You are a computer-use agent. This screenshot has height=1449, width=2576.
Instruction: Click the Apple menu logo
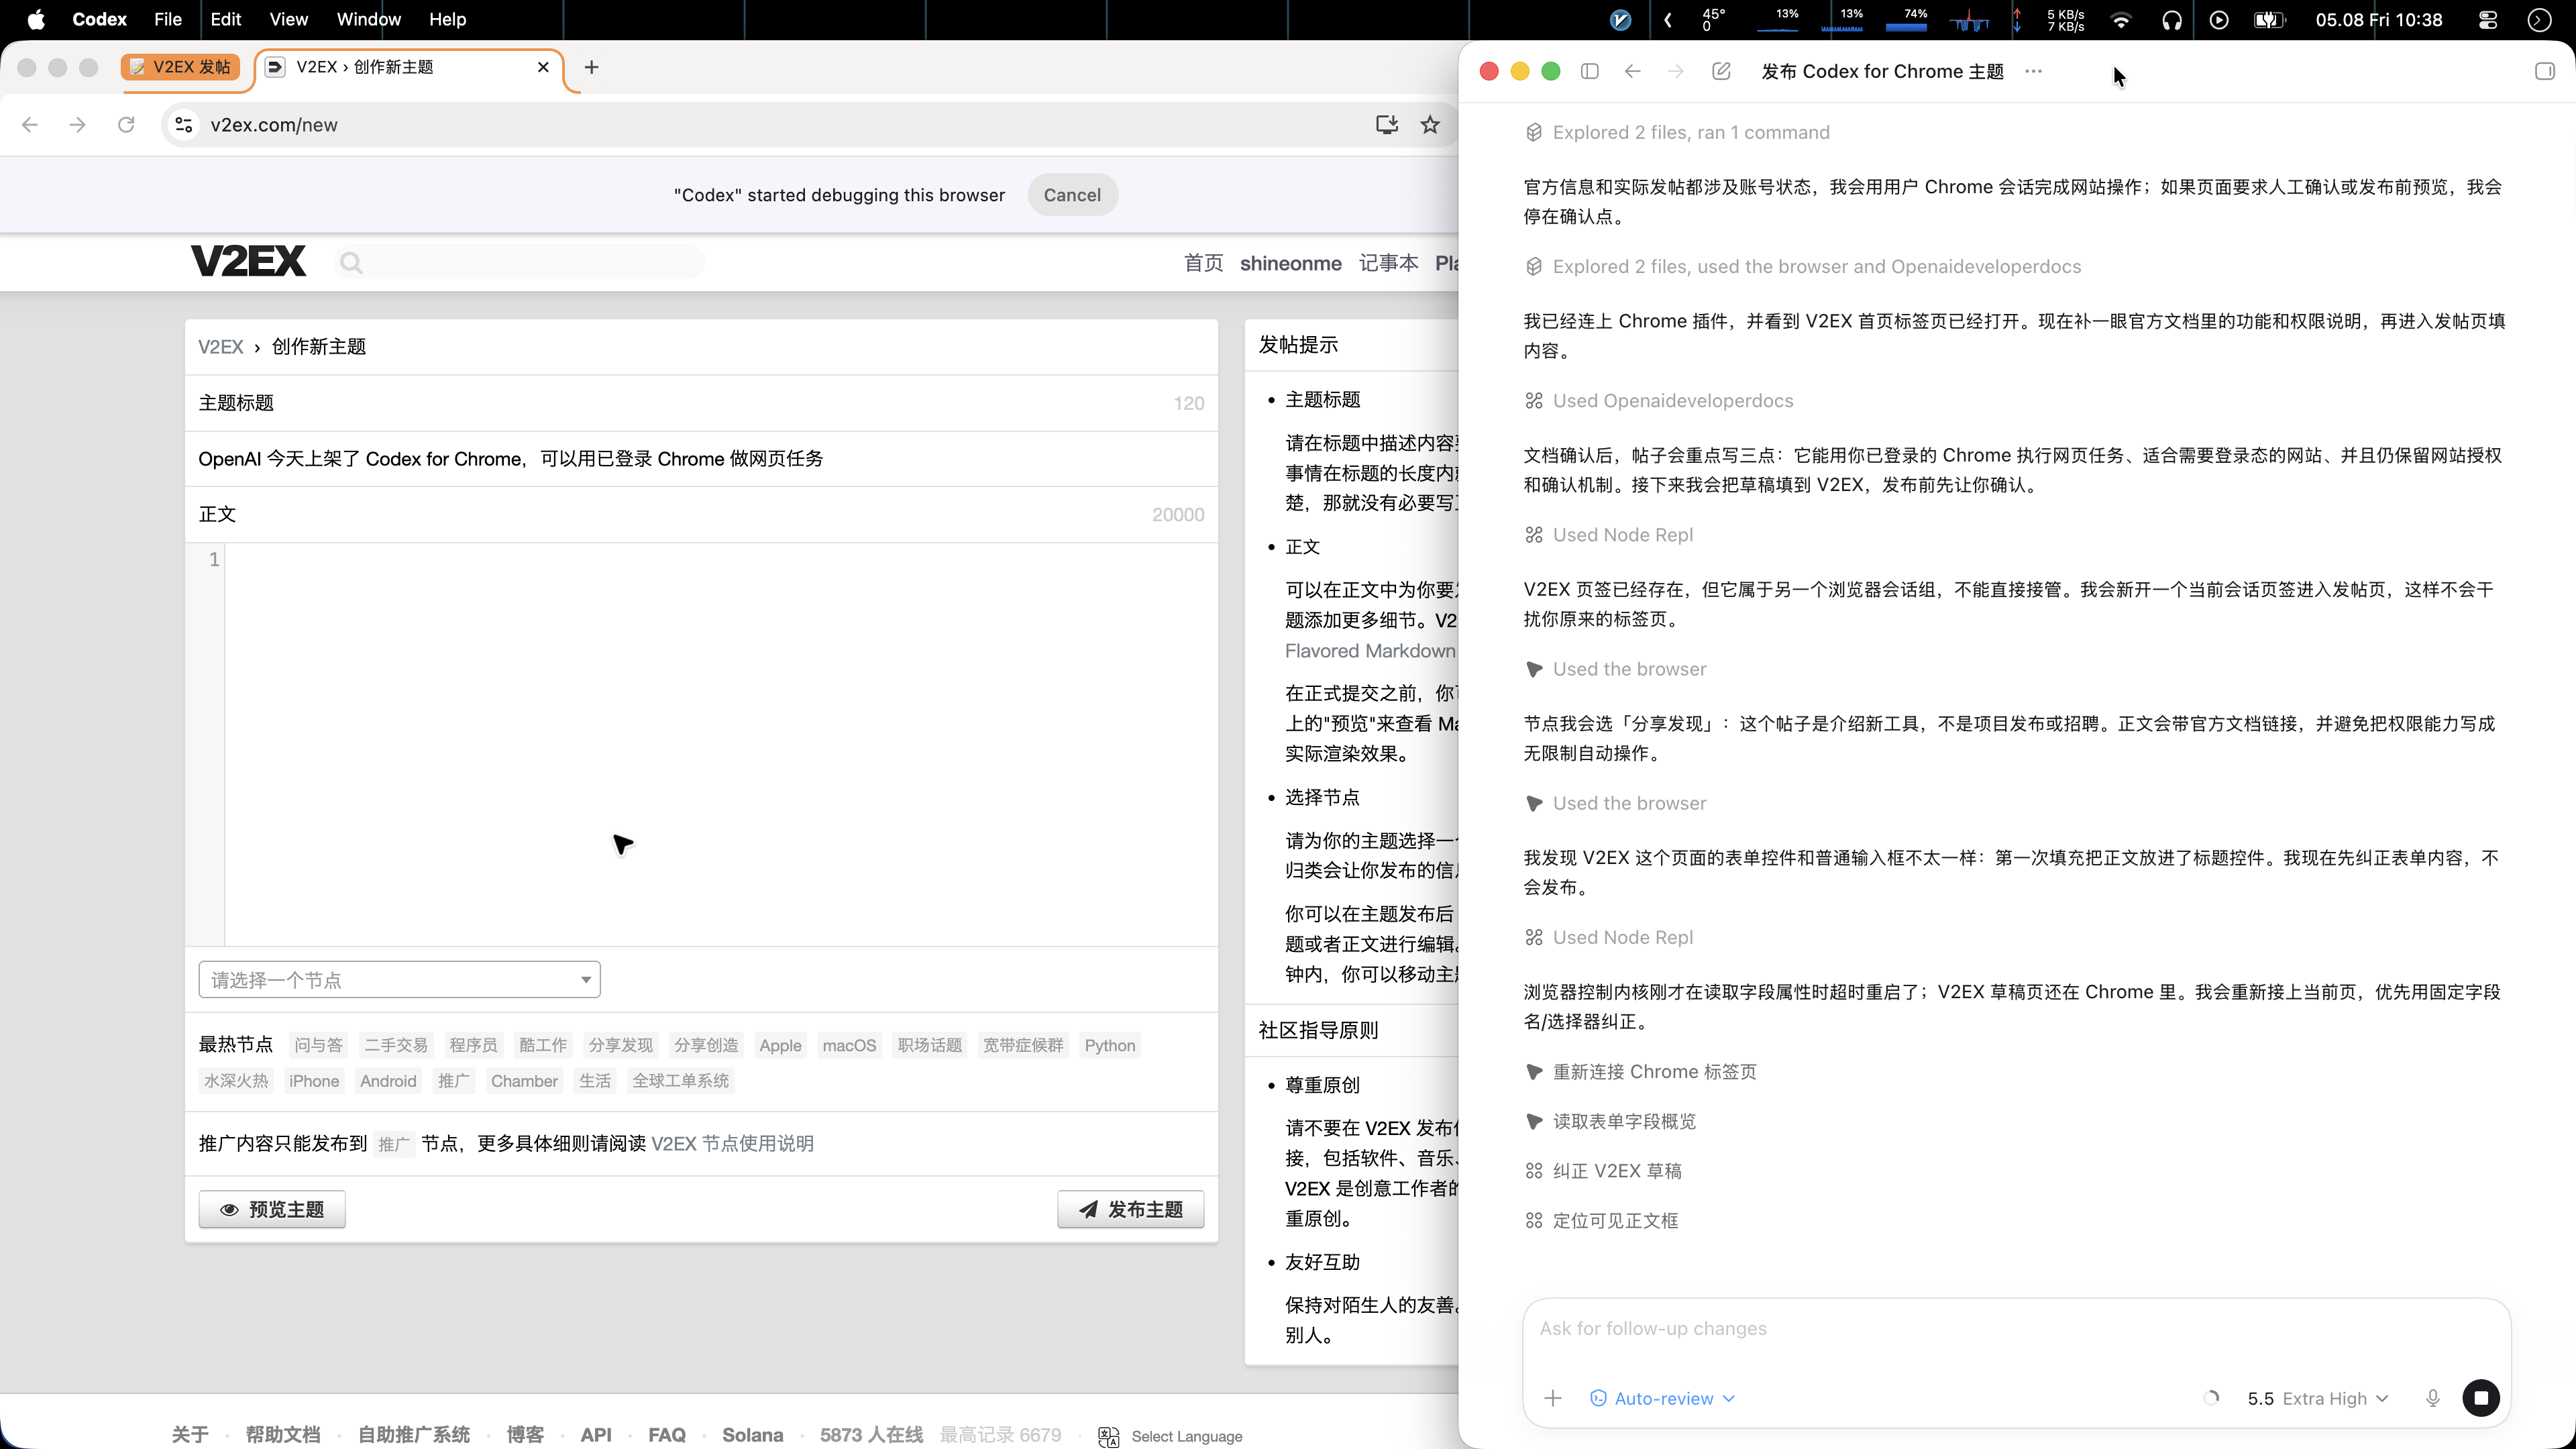(x=36, y=19)
